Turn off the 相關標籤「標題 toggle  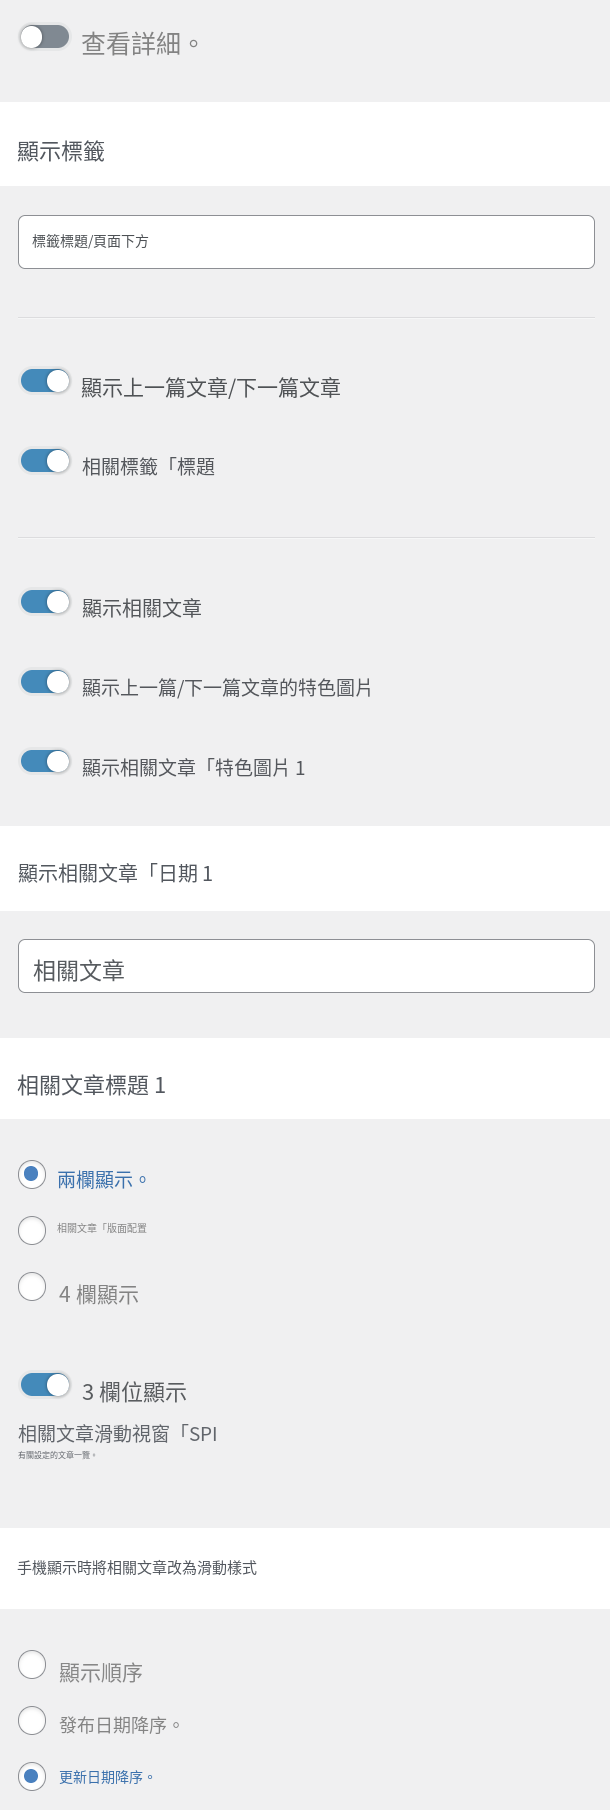(x=45, y=461)
